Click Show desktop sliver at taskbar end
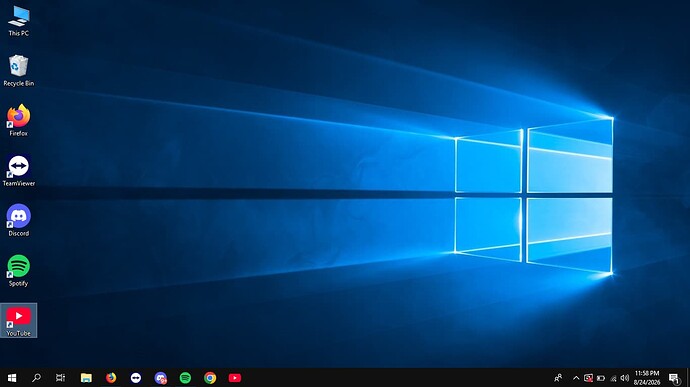The width and height of the screenshot is (690, 387). coord(688,378)
